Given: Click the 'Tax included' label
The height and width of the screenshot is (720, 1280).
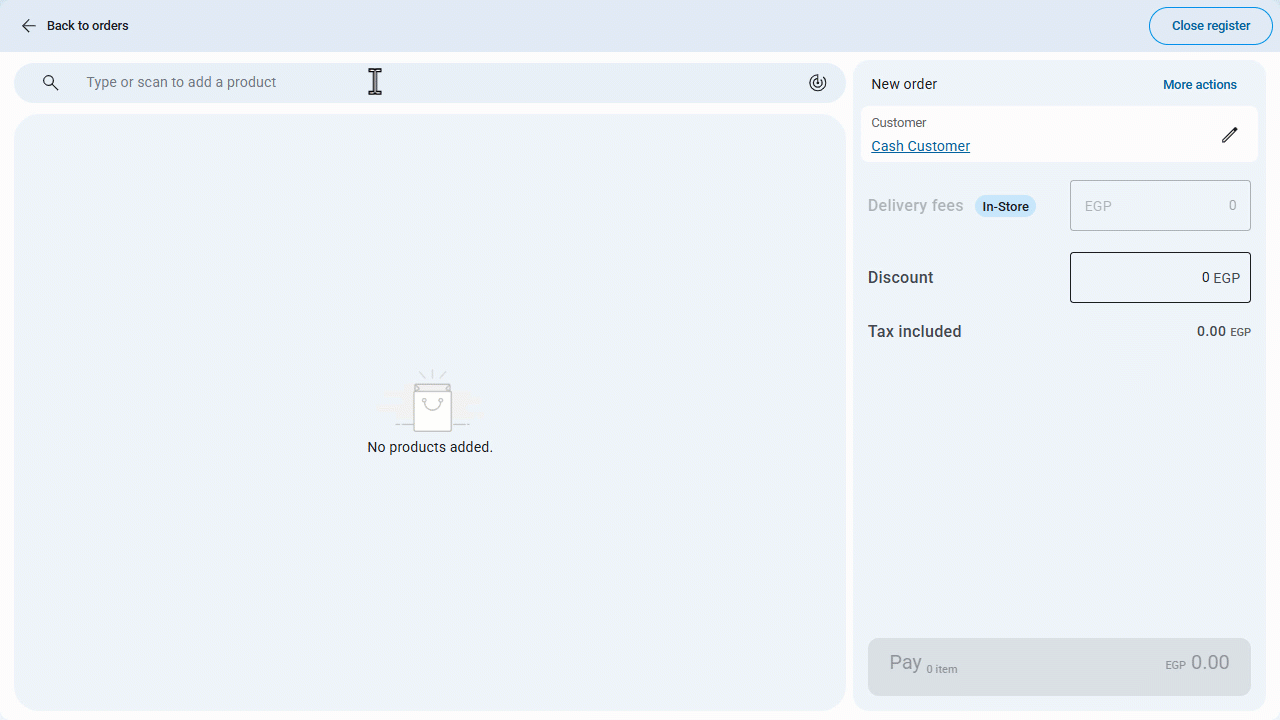Looking at the screenshot, I should tap(915, 332).
